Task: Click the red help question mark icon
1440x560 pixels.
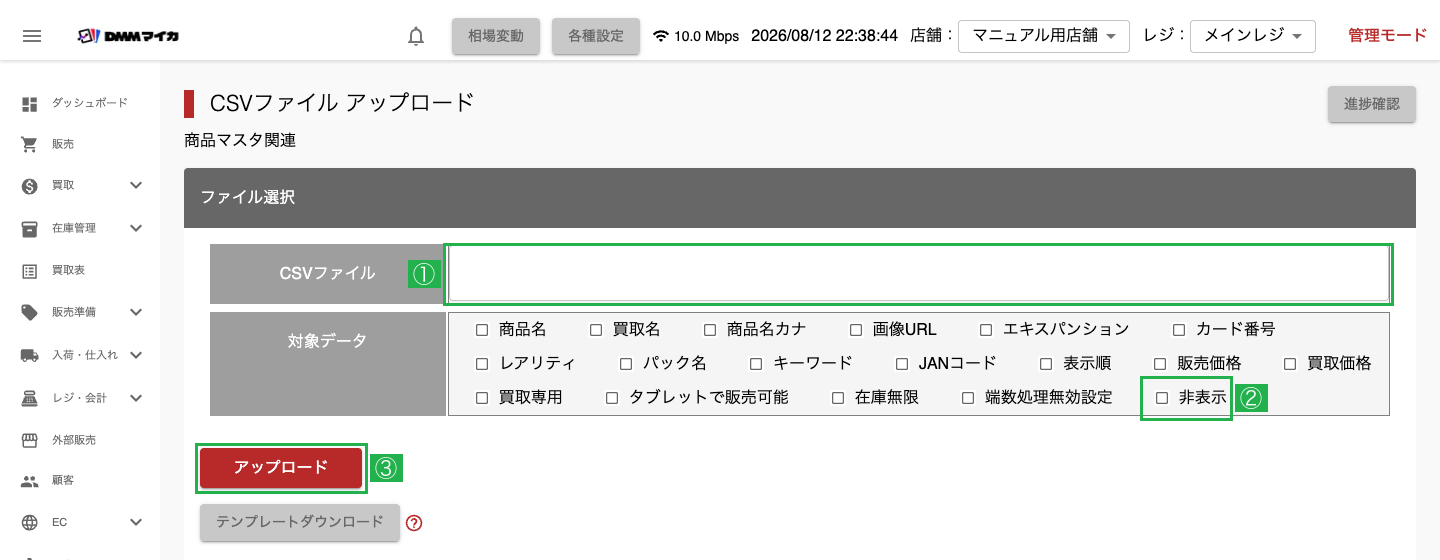Action: (x=414, y=522)
